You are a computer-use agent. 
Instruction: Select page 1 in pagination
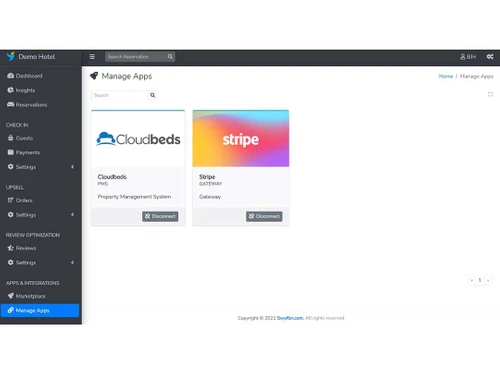[480, 280]
